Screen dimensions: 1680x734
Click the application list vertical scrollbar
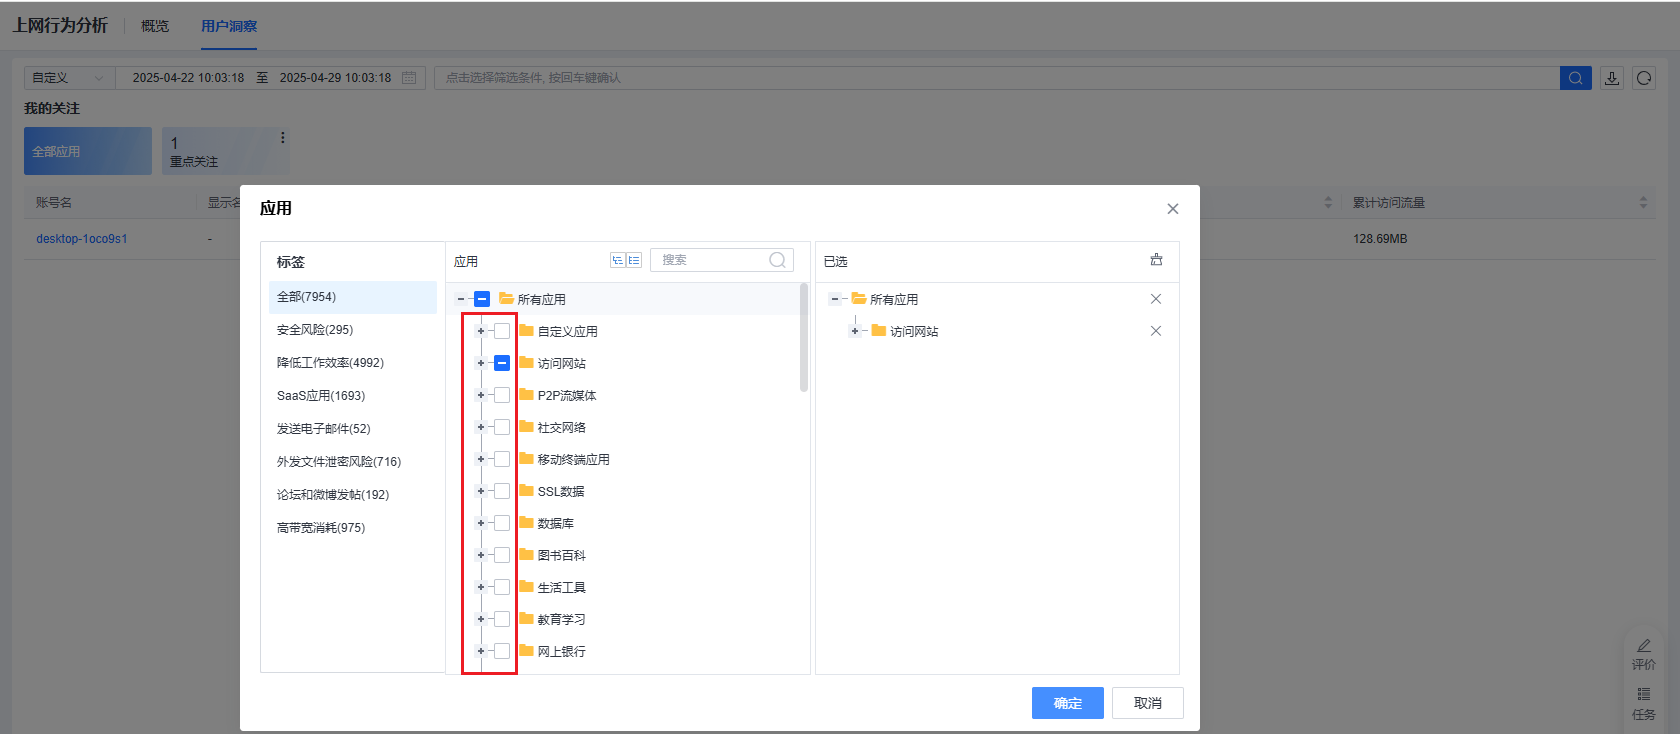click(804, 338)
